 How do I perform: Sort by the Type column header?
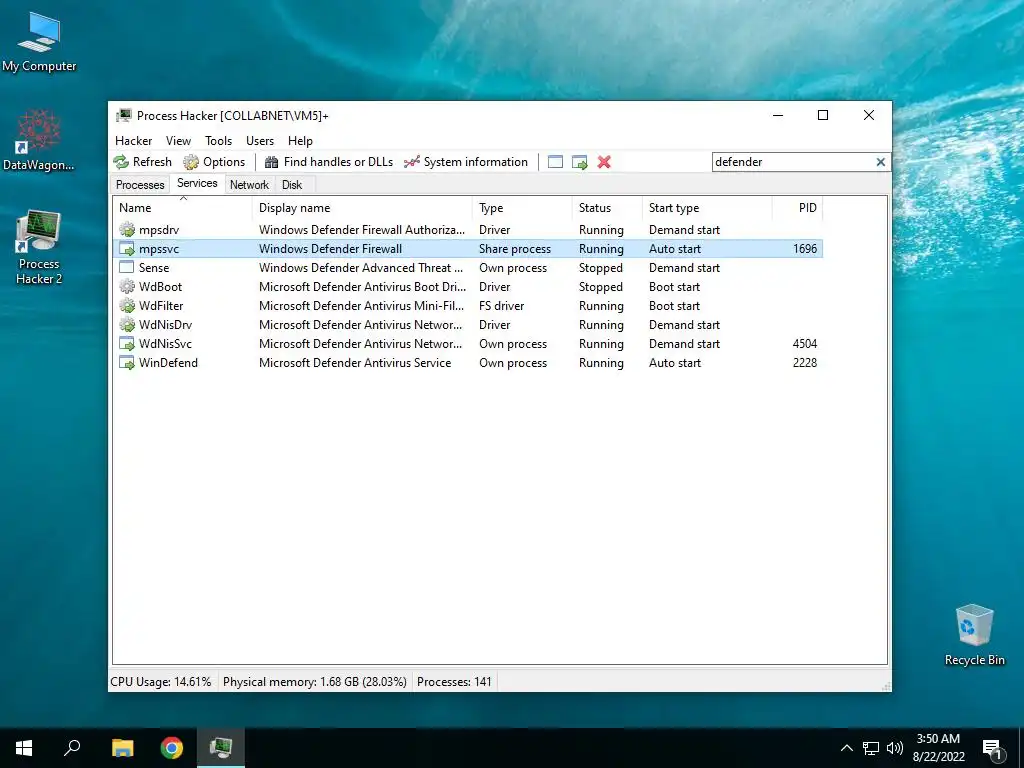(522, 208)
